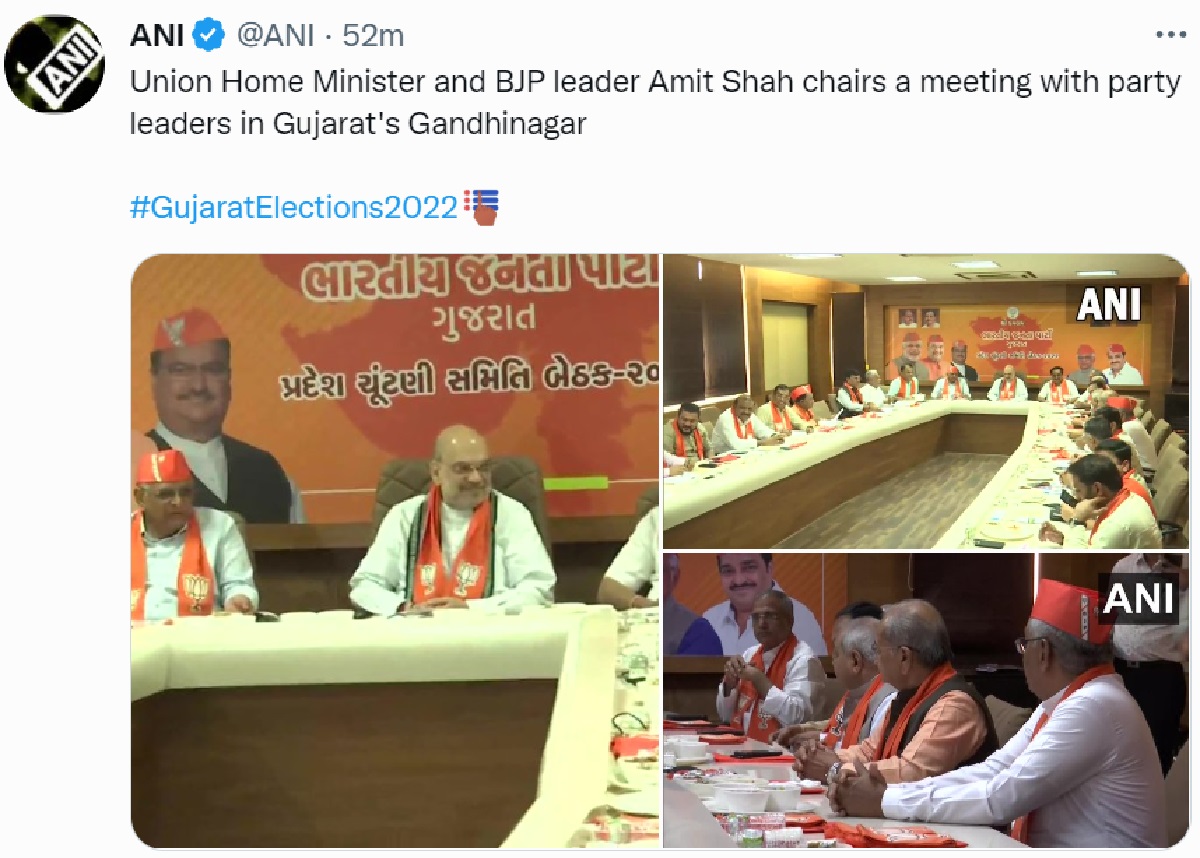1200x858 pixels.
Task: Open the ANI profile avatar
Action: coord(55,64)
